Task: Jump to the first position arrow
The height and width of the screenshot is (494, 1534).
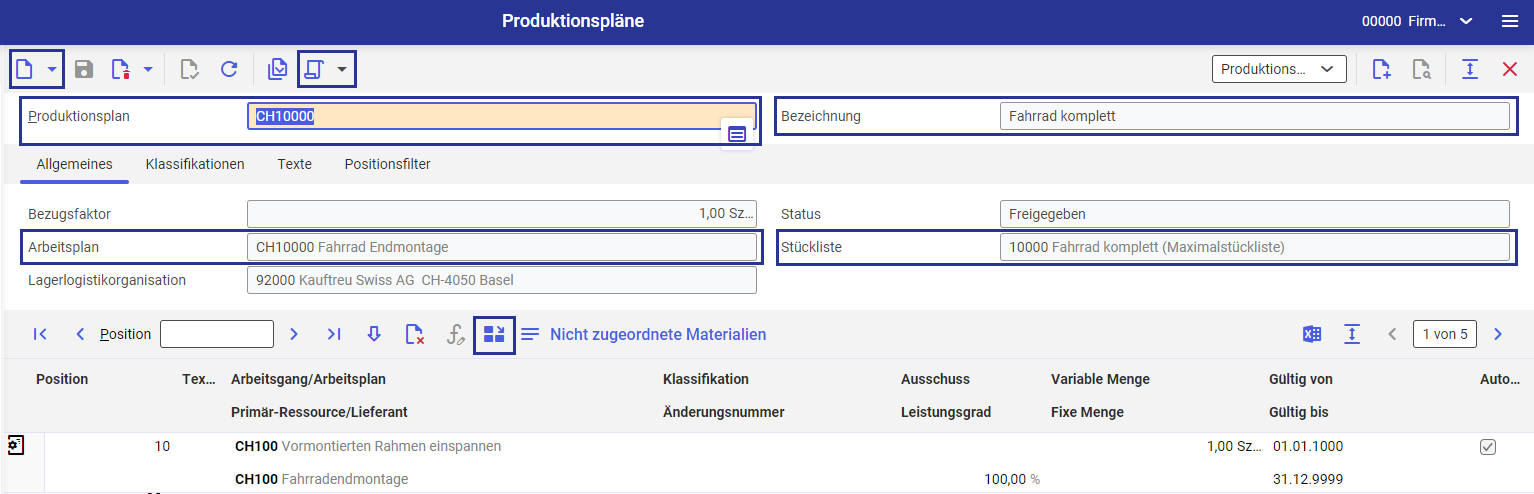Action: pyautogui.click(x=40, y=334)
